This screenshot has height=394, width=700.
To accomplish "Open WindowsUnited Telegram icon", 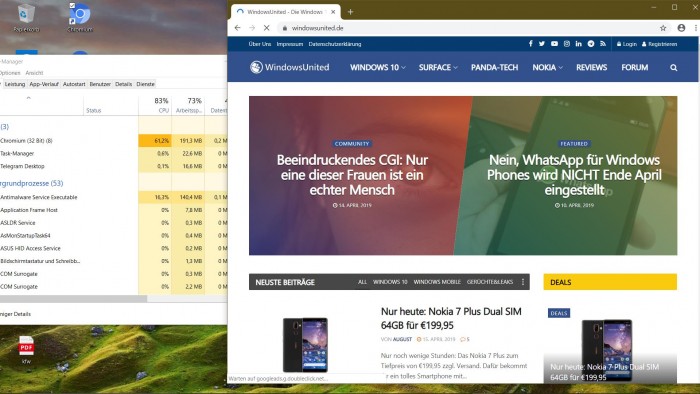I will point(591,44).
